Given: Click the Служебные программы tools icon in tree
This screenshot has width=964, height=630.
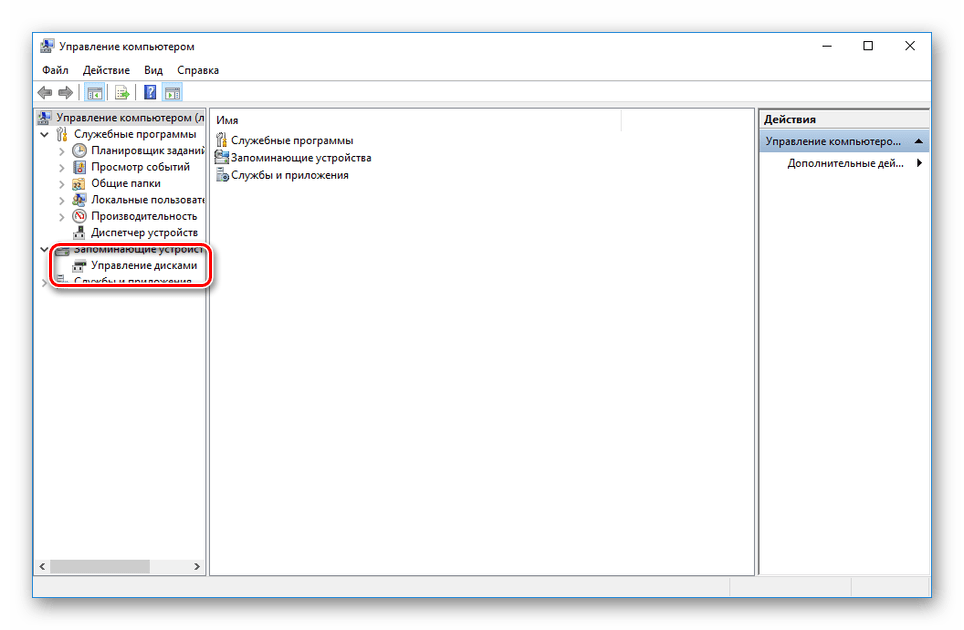Looking at the screenshot, I should [62, 134].
